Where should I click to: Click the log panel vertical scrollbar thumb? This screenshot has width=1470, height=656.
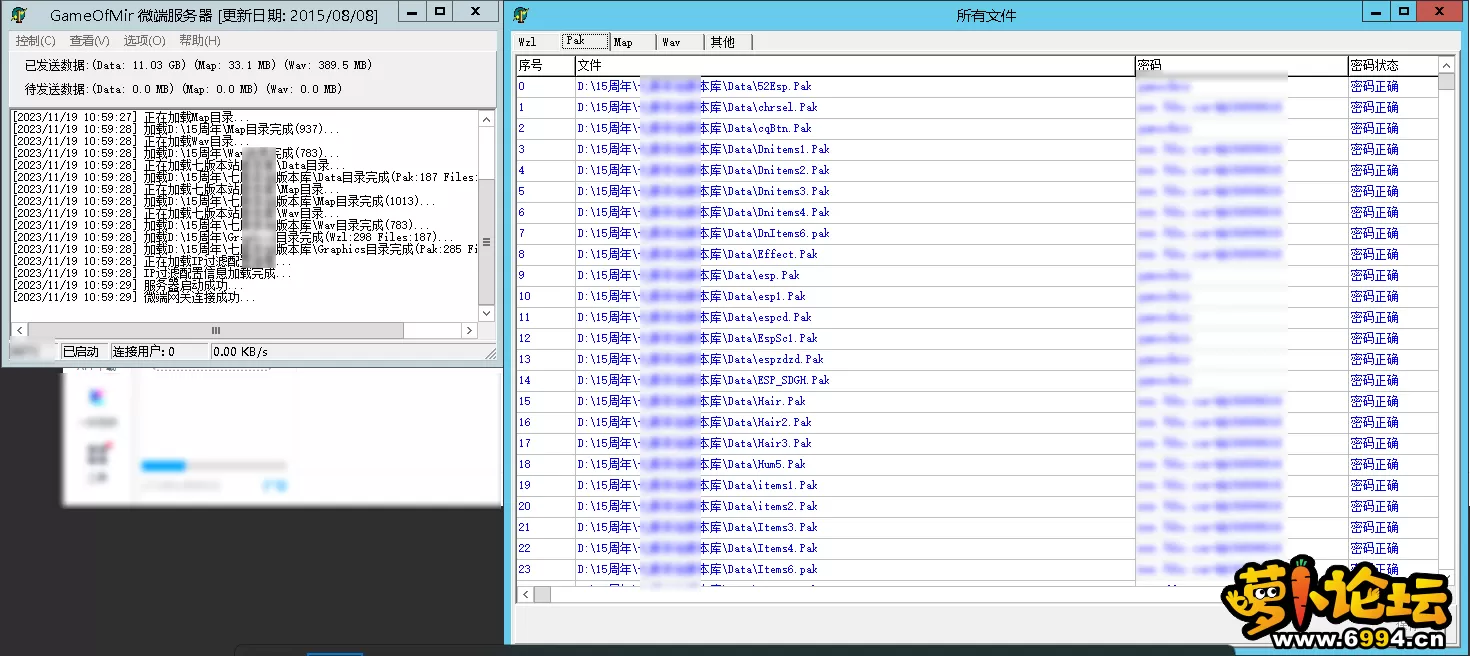click(x=486, y=242)
